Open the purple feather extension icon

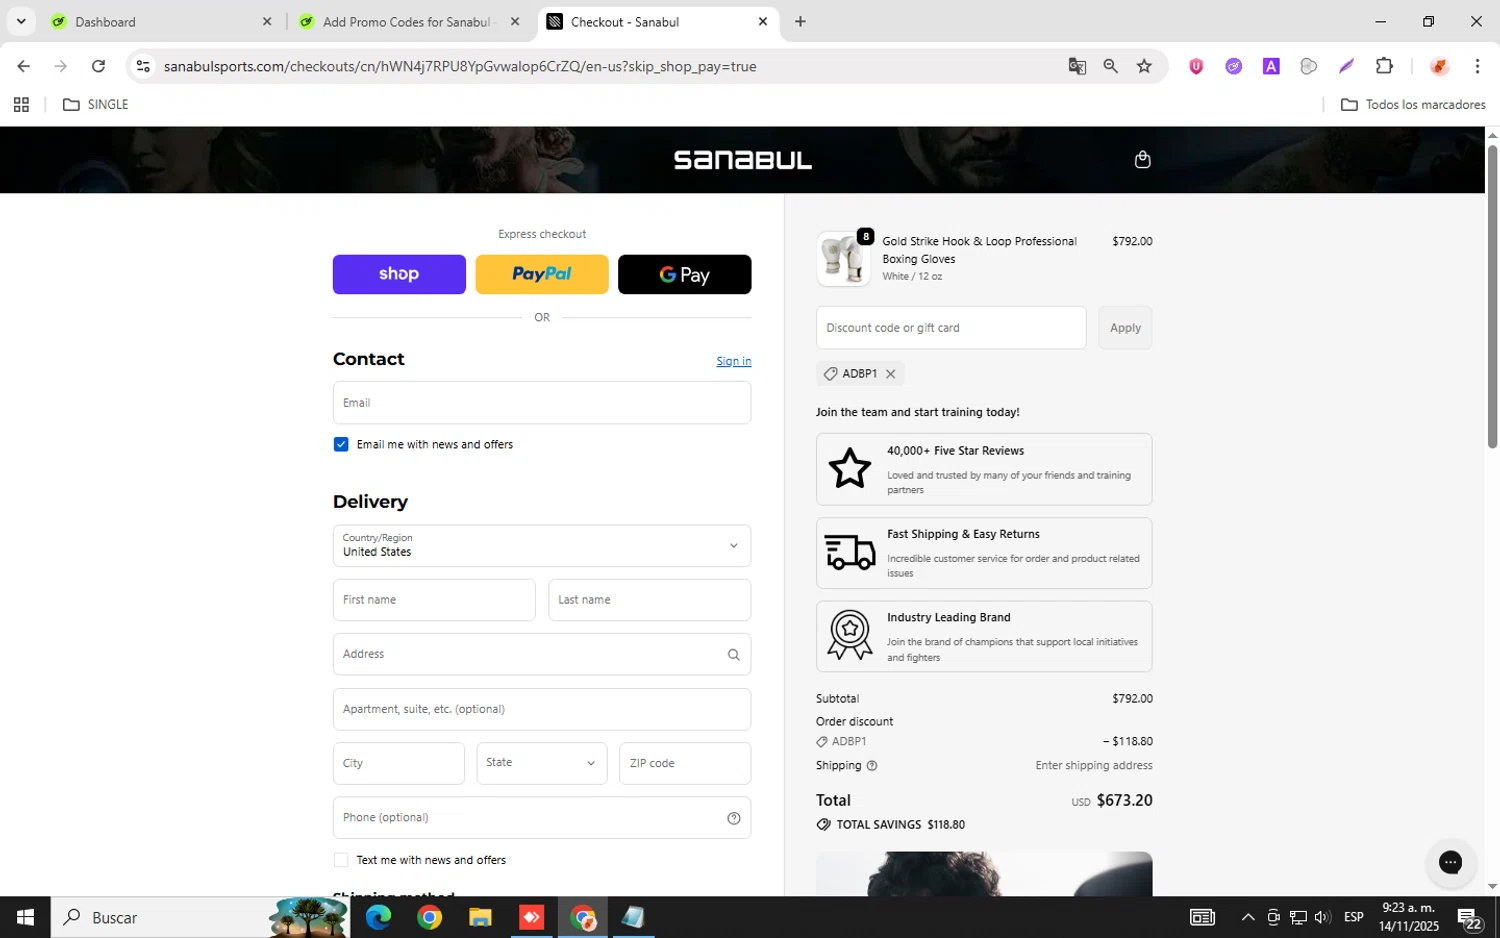(x=1346, y=66)
